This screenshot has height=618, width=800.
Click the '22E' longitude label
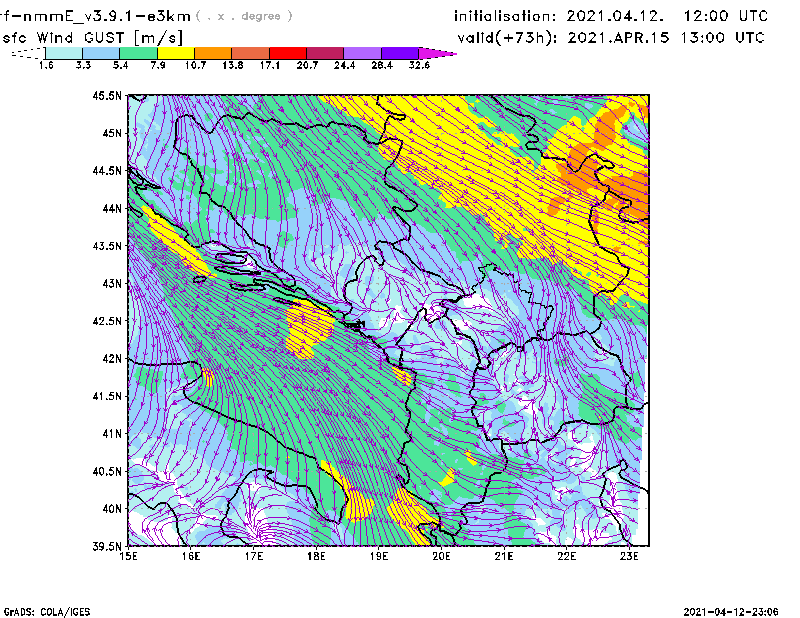pyautogui.click(x=567, y=556)
